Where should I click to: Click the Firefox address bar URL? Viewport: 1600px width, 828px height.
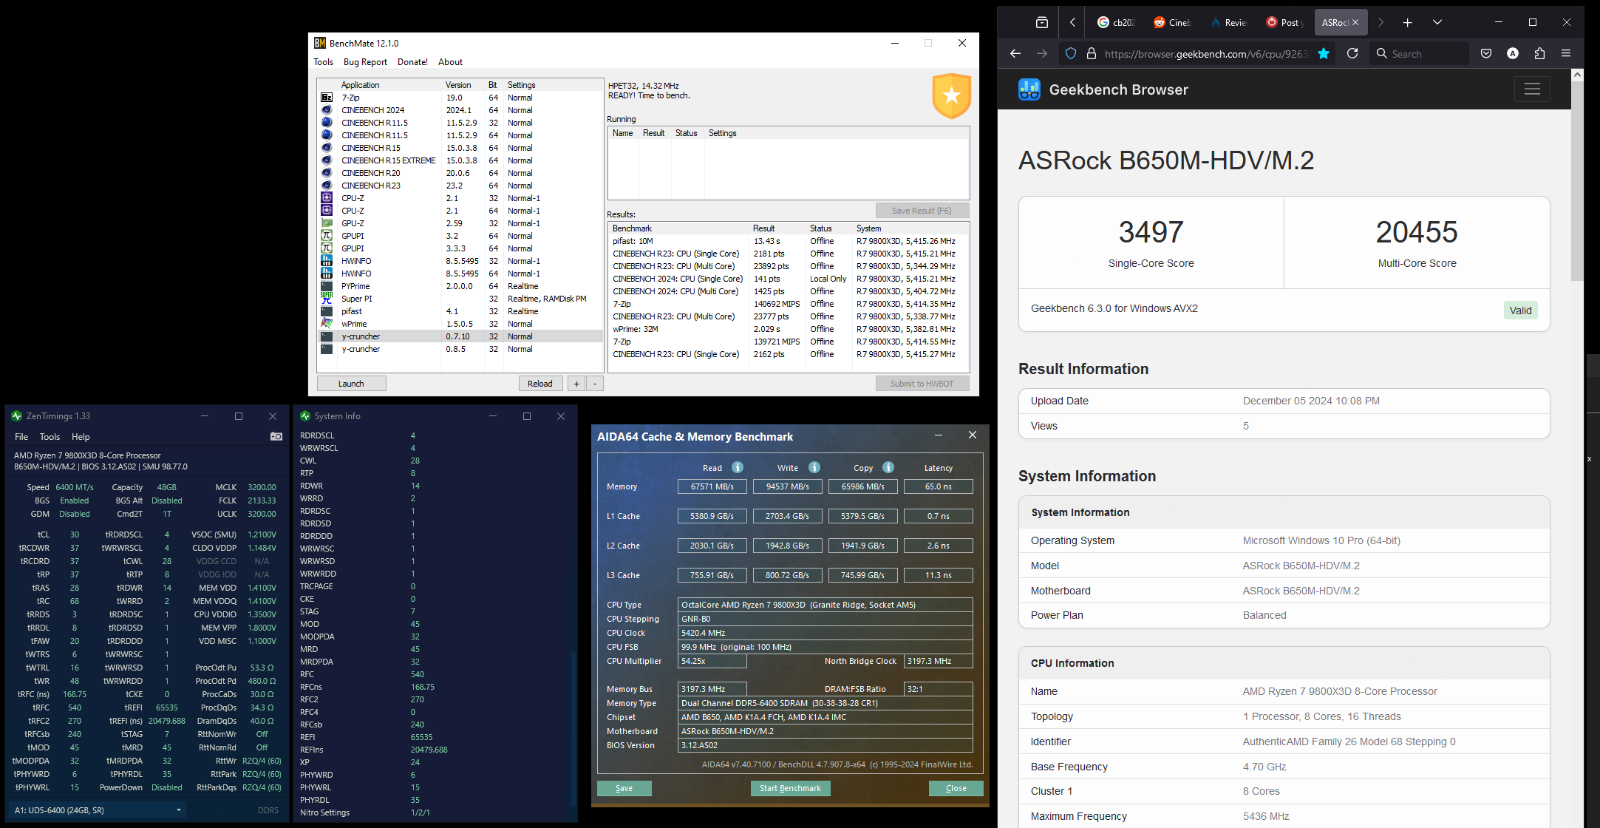point(1206,54)
